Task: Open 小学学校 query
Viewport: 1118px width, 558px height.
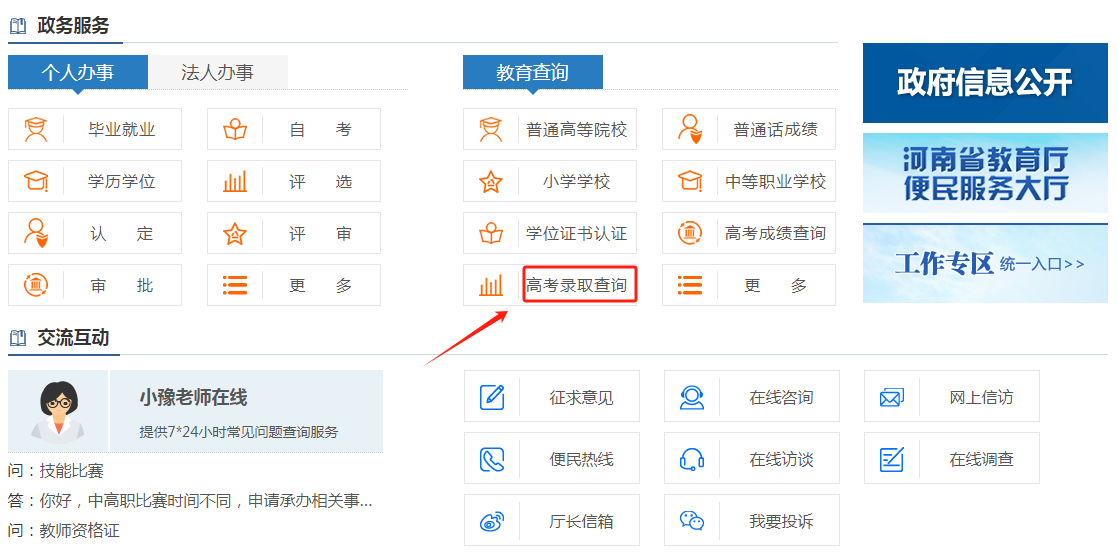Action: (577, 182)
